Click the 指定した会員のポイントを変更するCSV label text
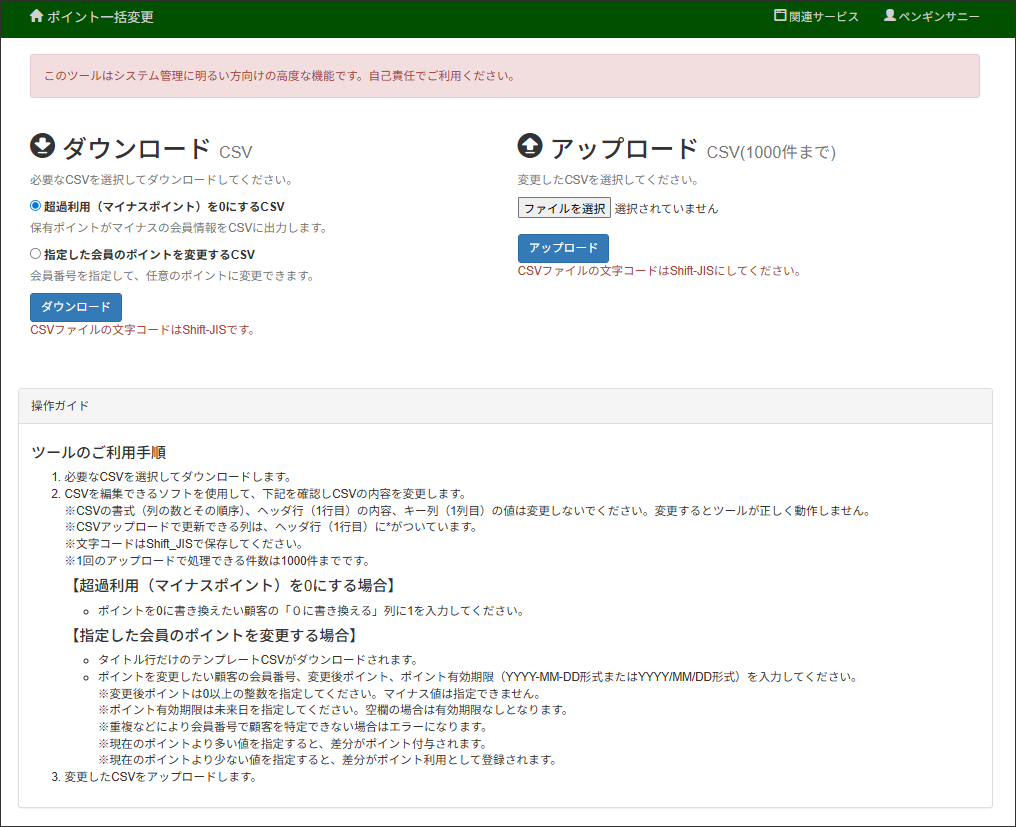 point(149,255)
